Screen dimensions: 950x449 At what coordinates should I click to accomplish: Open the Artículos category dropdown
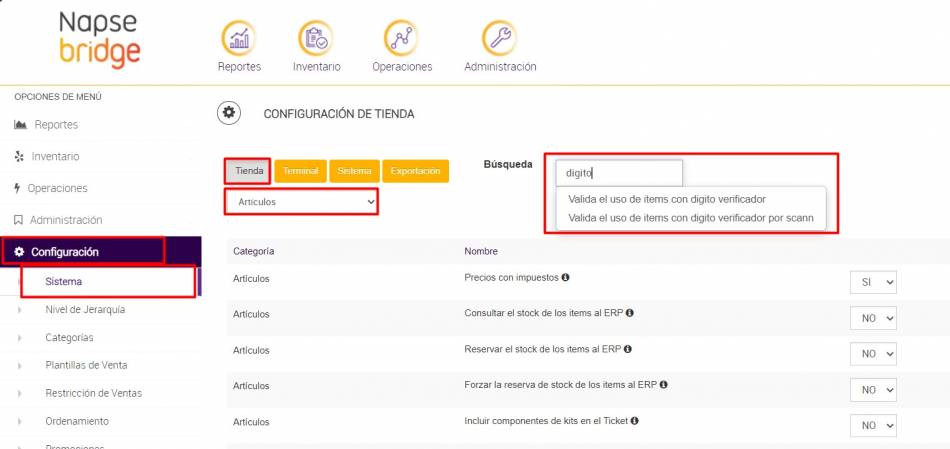click(x=301, y=202)
